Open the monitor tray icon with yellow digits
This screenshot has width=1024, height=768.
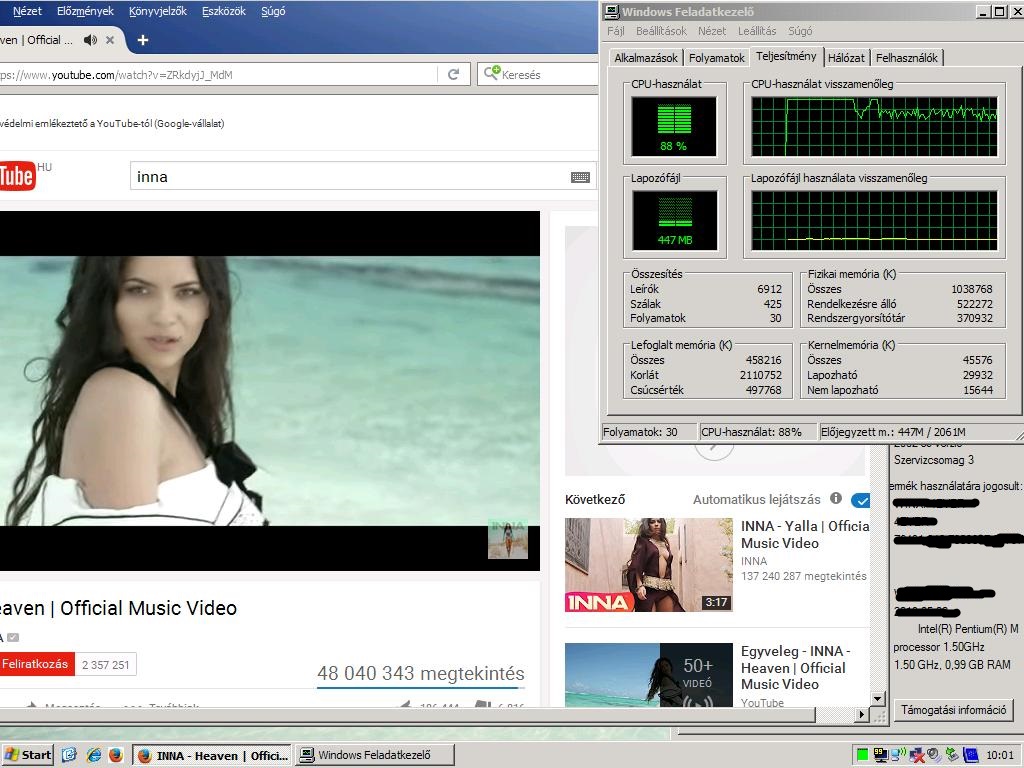tap(880, 755)
